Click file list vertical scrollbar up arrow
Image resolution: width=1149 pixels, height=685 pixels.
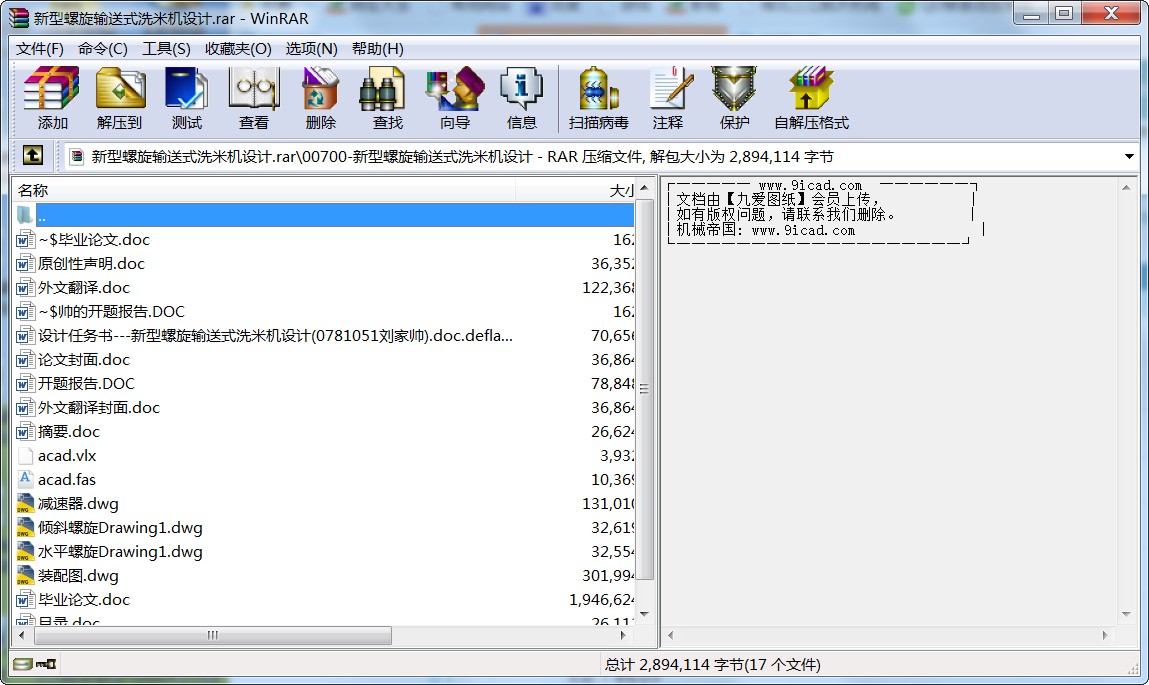click(x=644, y=188)
